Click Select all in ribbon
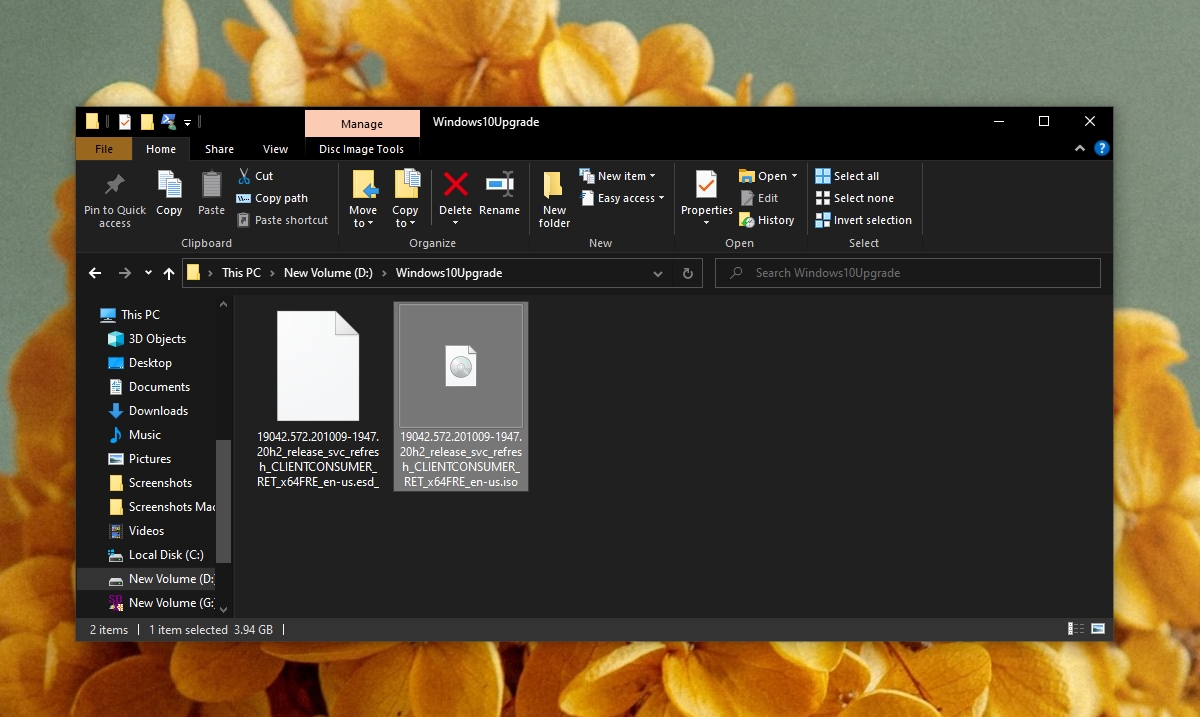 [847, 176]
